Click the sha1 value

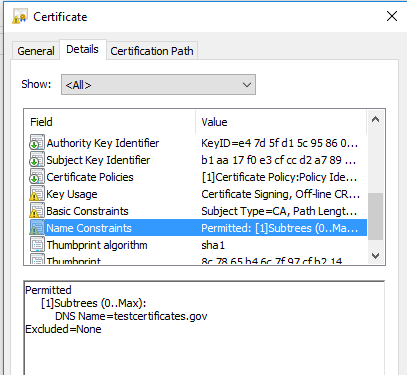click(213, 245)
